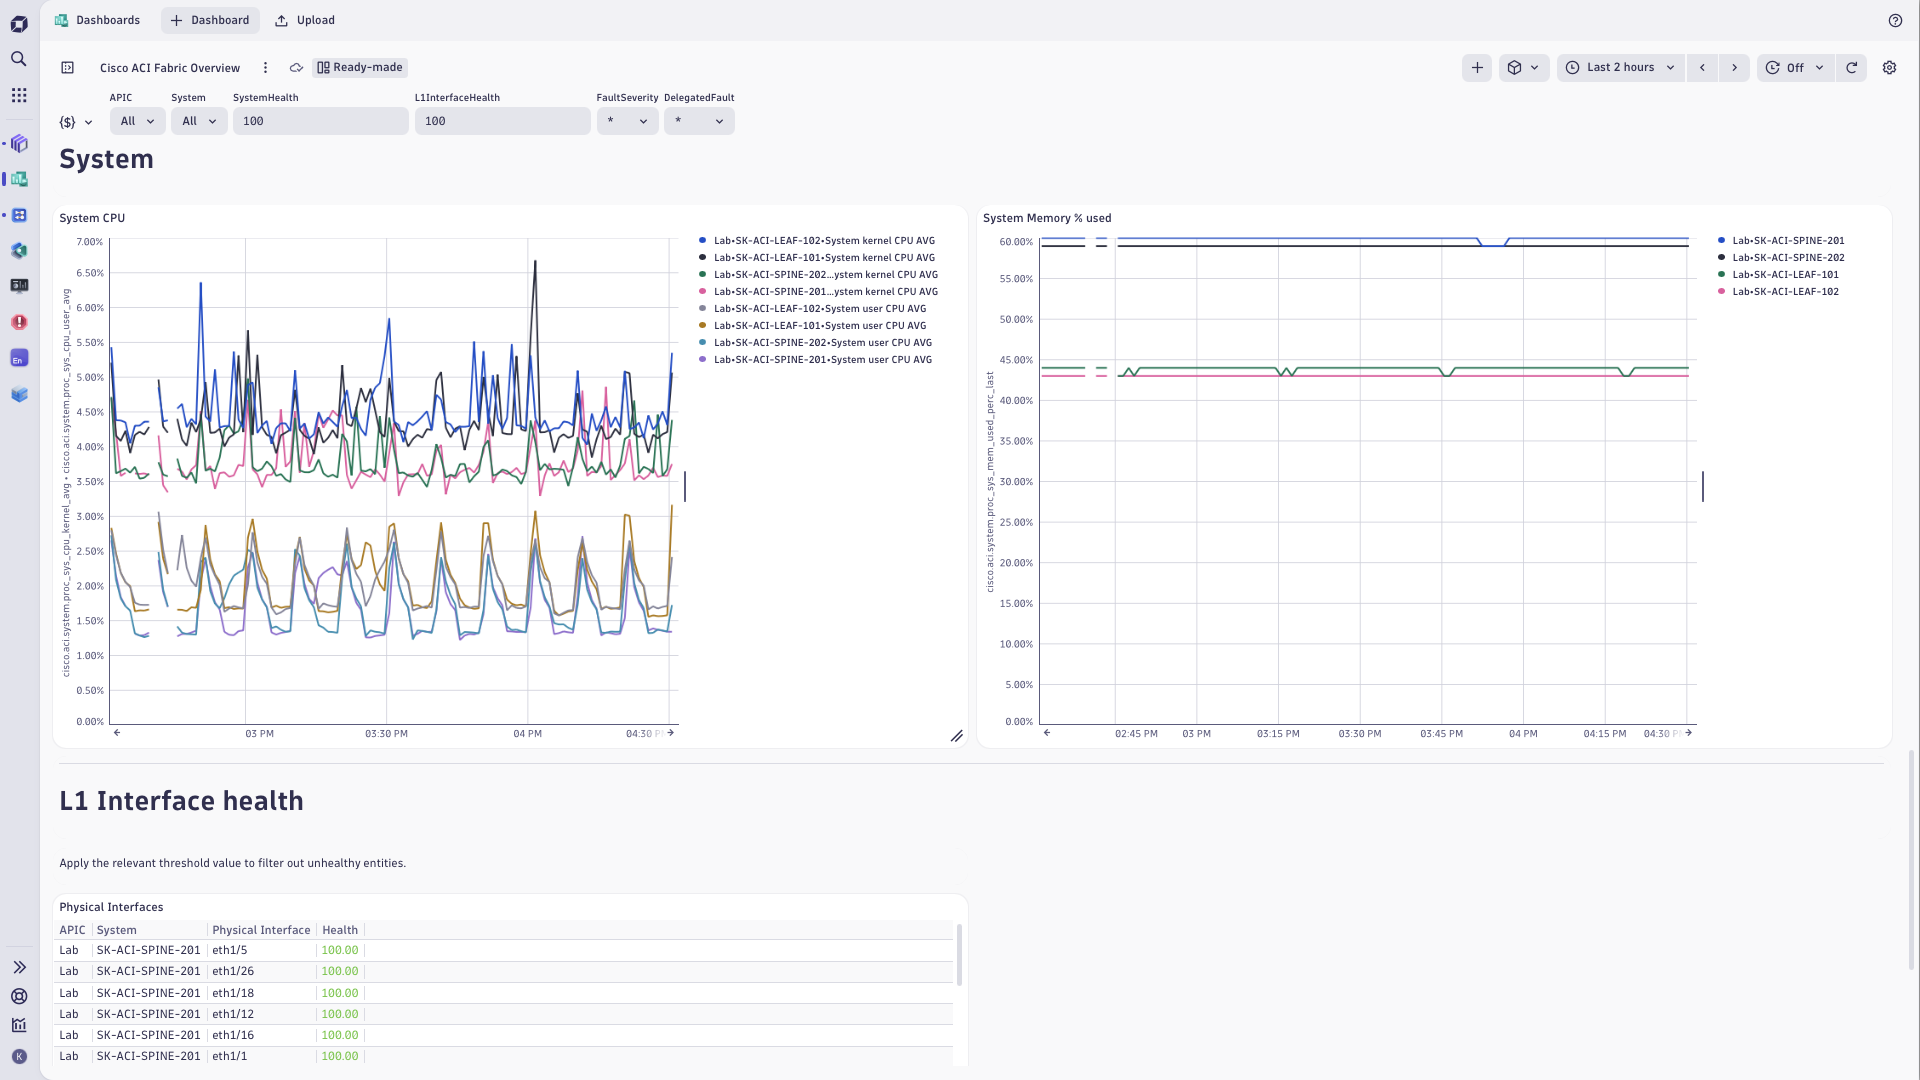Image resolution: width=1920 pixels, height=1080 pixels.
Task: Expand the APIC variable dropdown
Action: pos(136,120)
